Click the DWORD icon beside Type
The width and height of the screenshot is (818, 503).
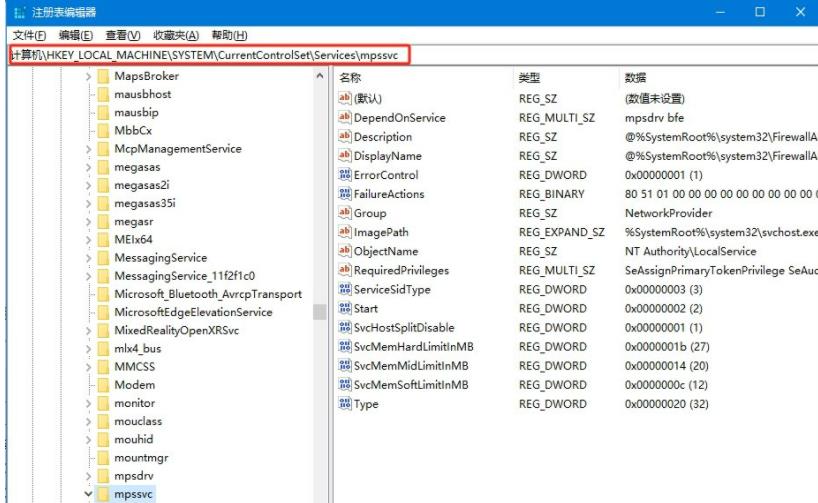pyautogui.click(x=344, y=403)
